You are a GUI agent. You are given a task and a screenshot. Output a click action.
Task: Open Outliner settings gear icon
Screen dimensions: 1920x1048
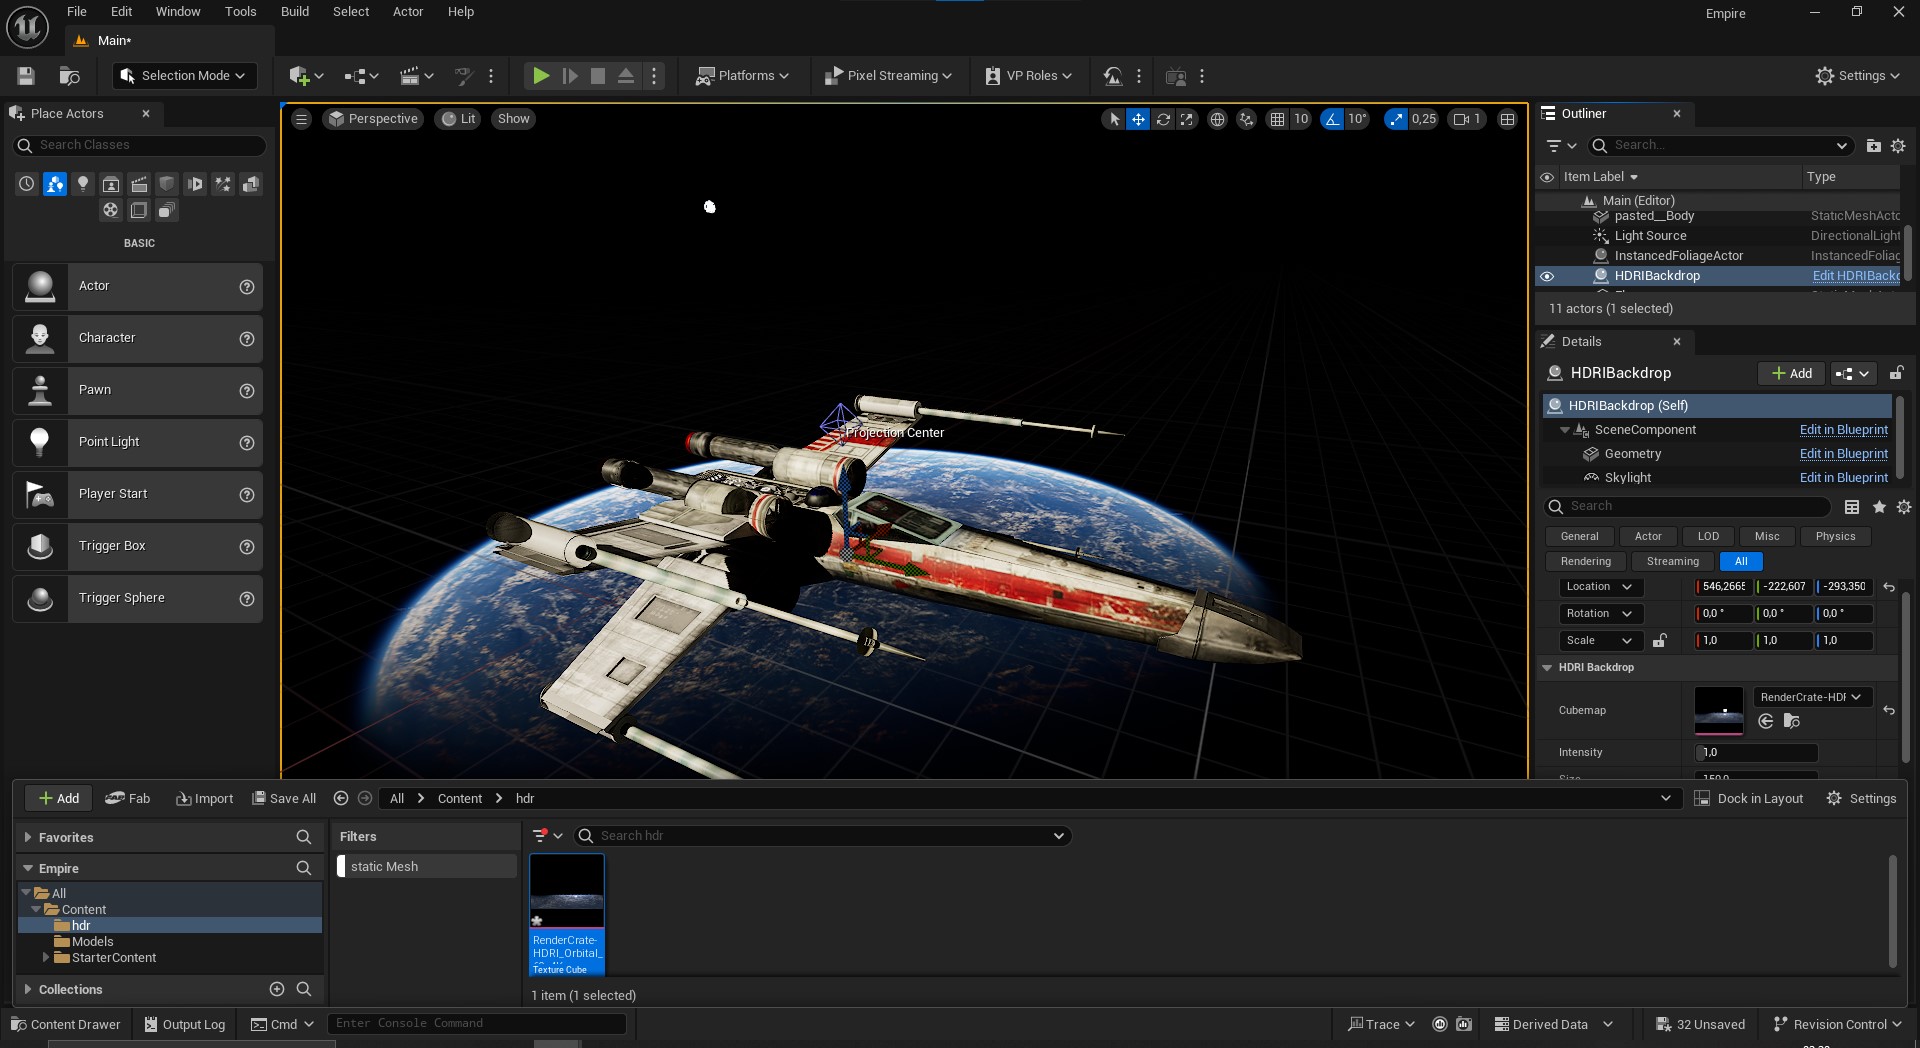coord(1898,146)
